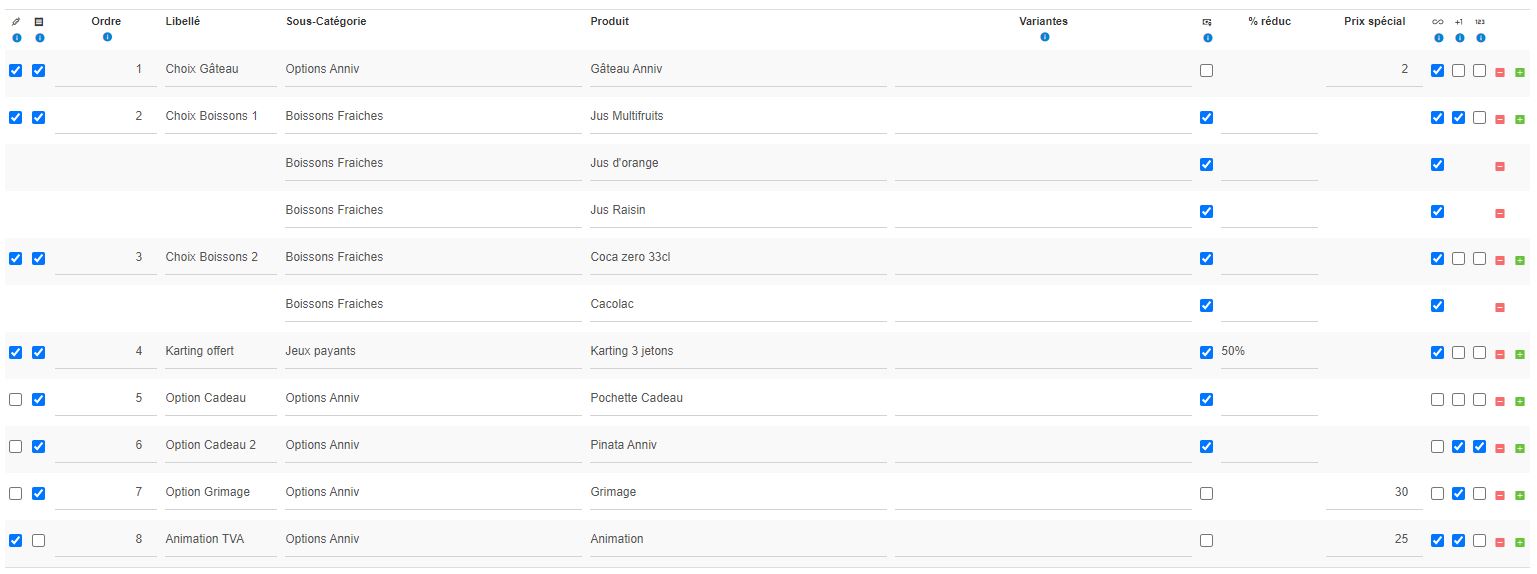Check the 123 checkbox on Option Grimage row

pyautogui.click(x=1479, y=493)
